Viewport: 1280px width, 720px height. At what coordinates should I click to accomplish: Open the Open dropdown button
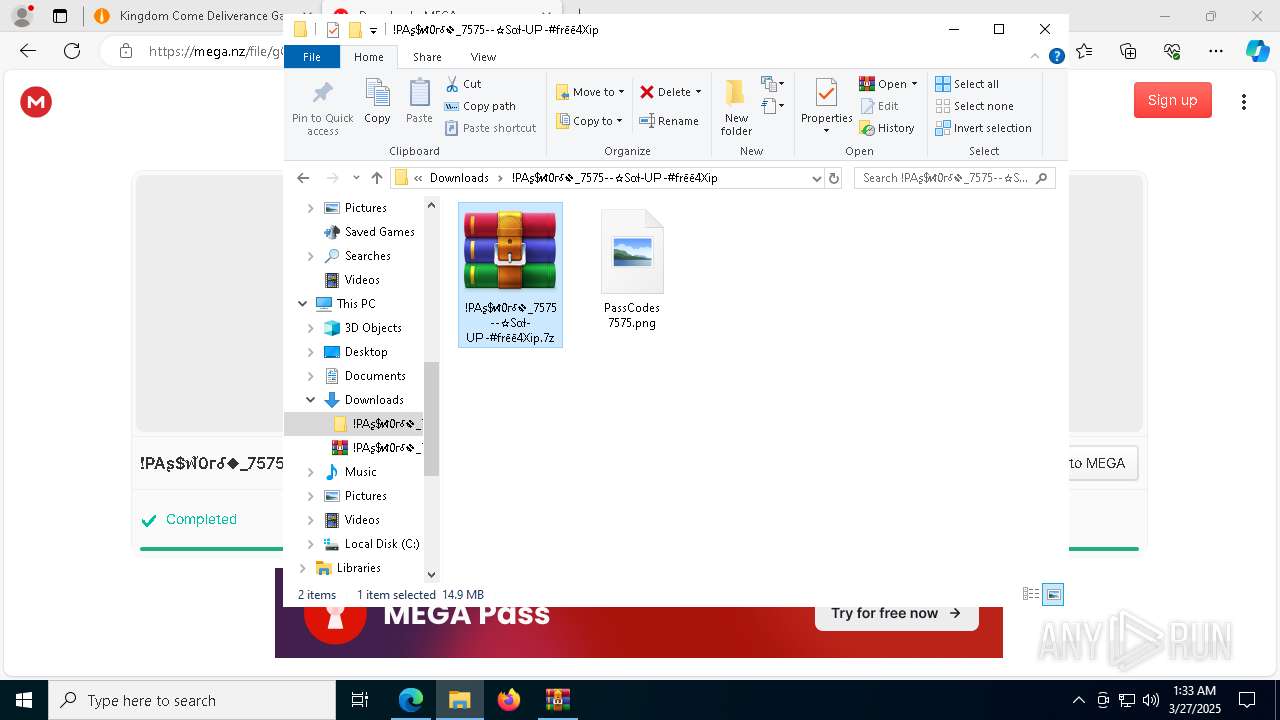coord(888,84)
